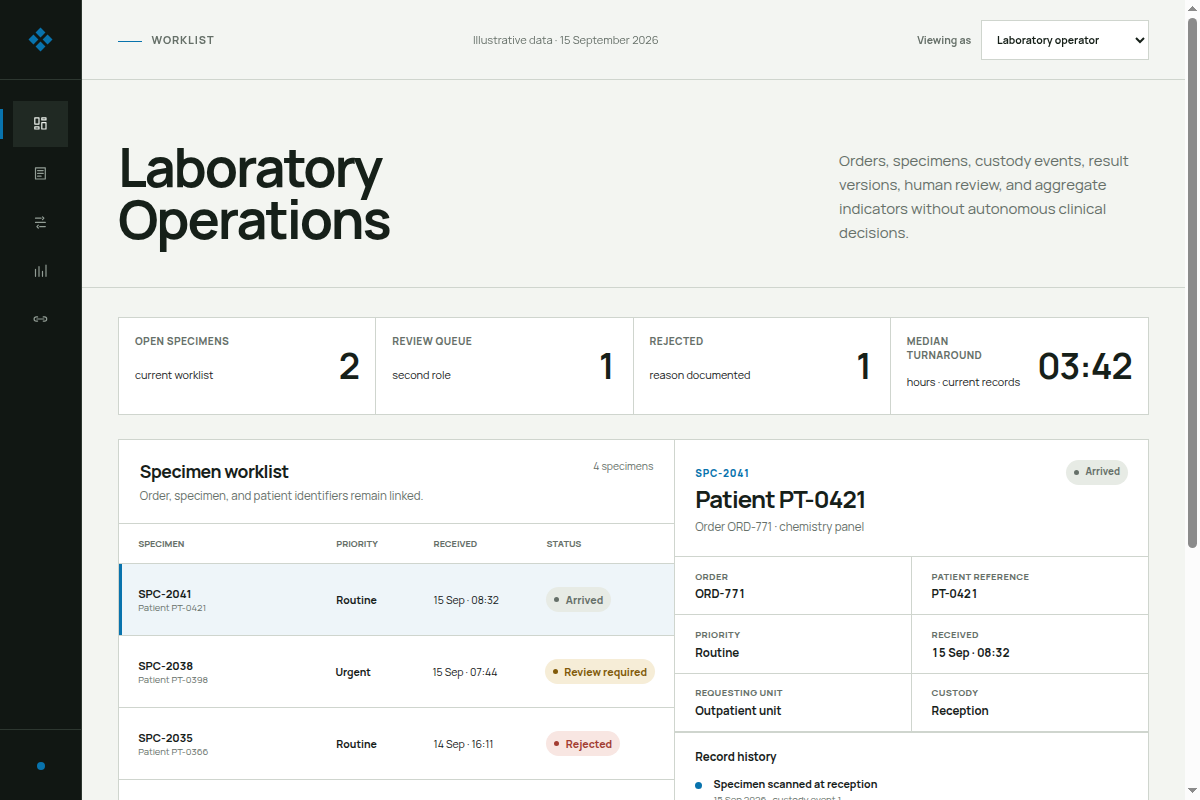Screen dimensions: 1200x800
Task: Click the Rejected status badge
Action: tap(583, 744)
